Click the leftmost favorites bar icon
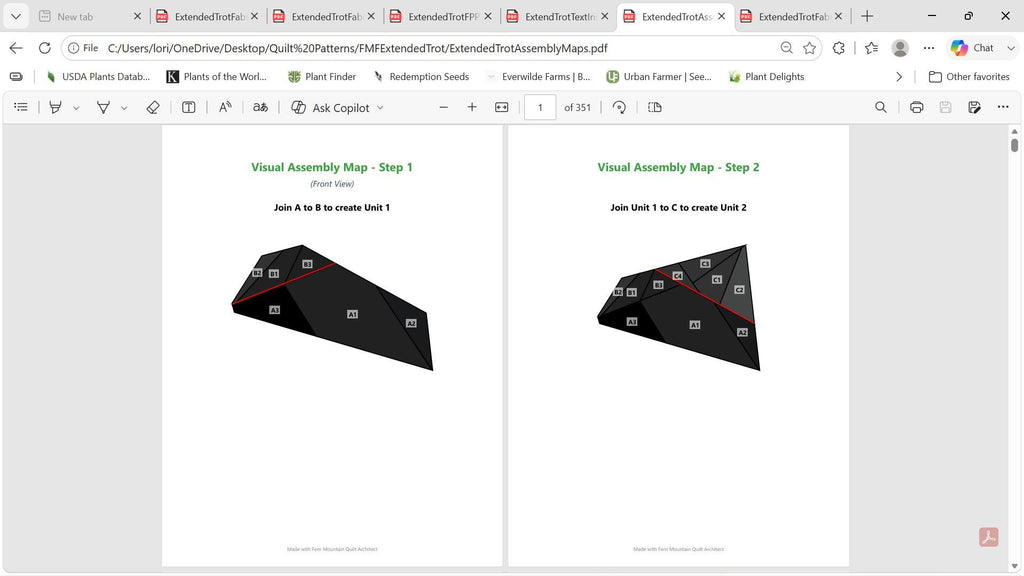1024x576 pixels. (16, 76)
